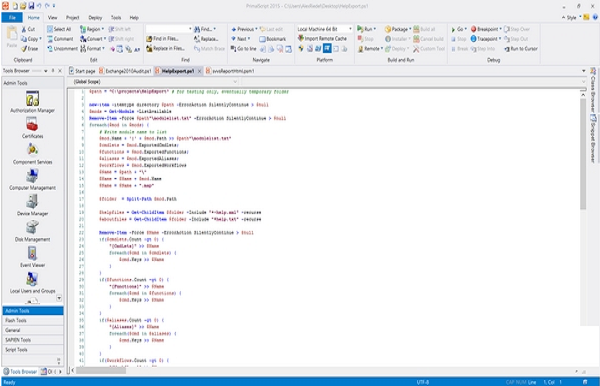Screen dimensions: 600x386
Task: Switch to the Project ribbon tab
Action: coord(72,18)
